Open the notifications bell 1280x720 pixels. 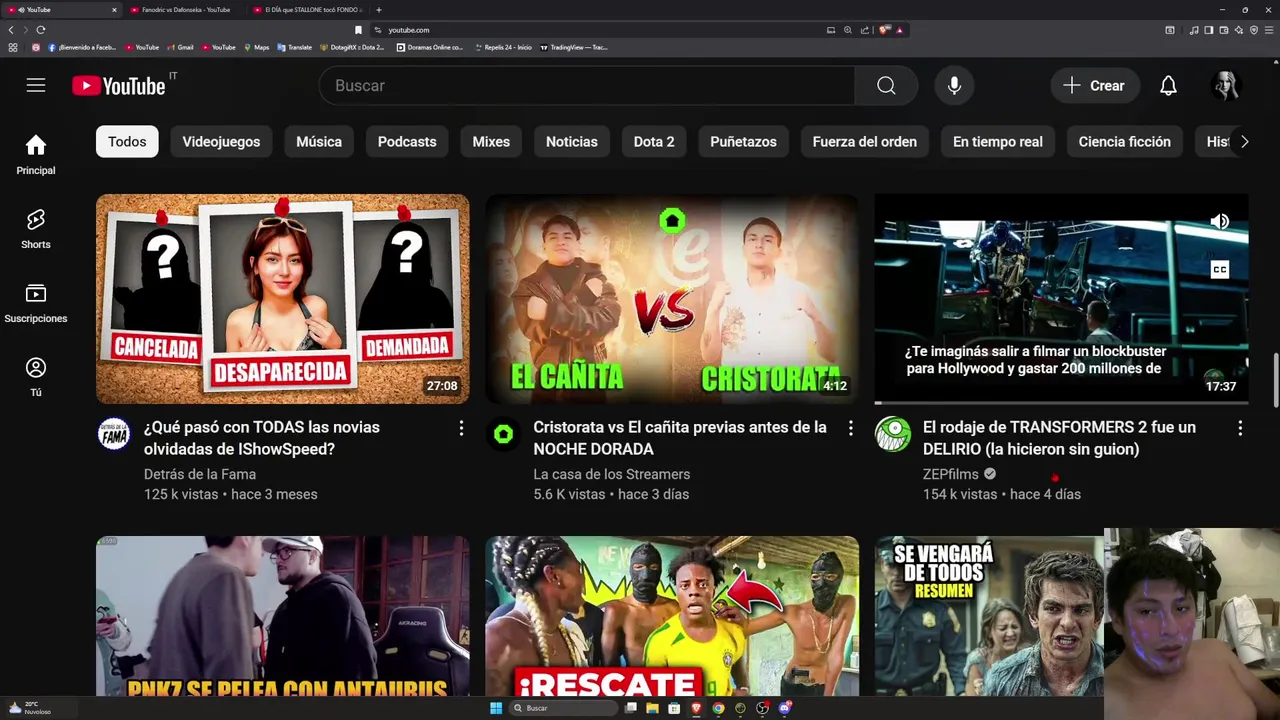coord(1168,86)
